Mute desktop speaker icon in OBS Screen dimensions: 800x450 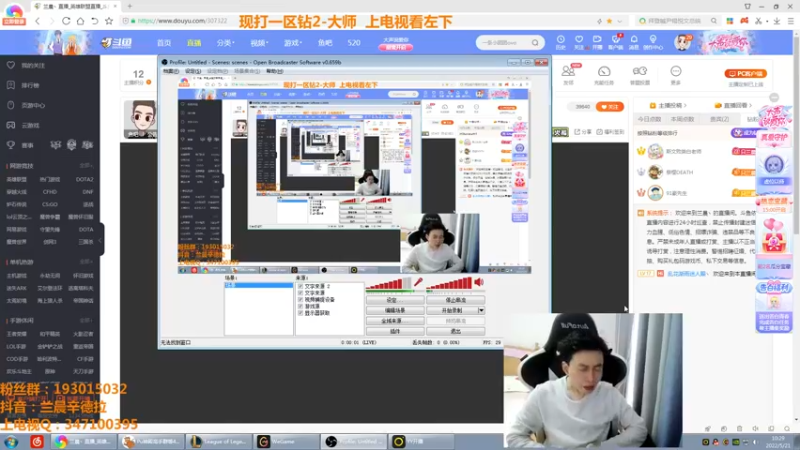tap(479, 282)
